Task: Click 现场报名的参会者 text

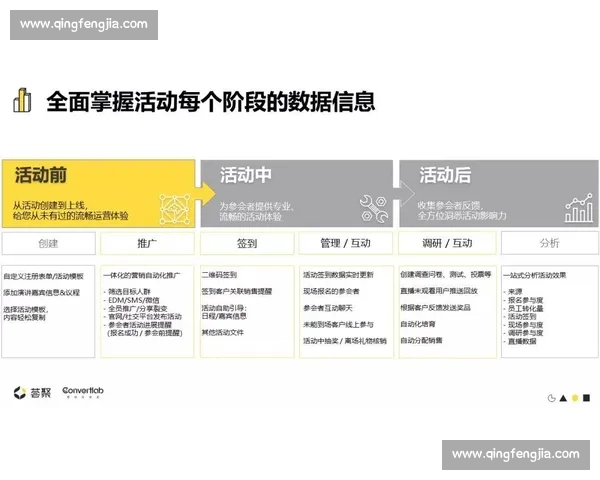Action: [x=331, y=291]
